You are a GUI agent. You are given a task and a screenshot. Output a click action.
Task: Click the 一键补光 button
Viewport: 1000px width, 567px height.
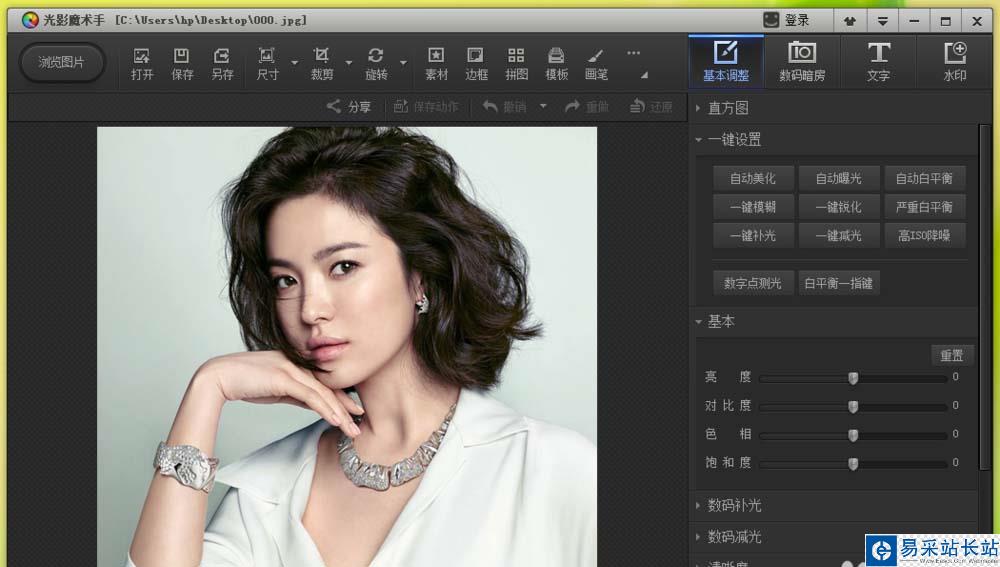coord(753,235)
